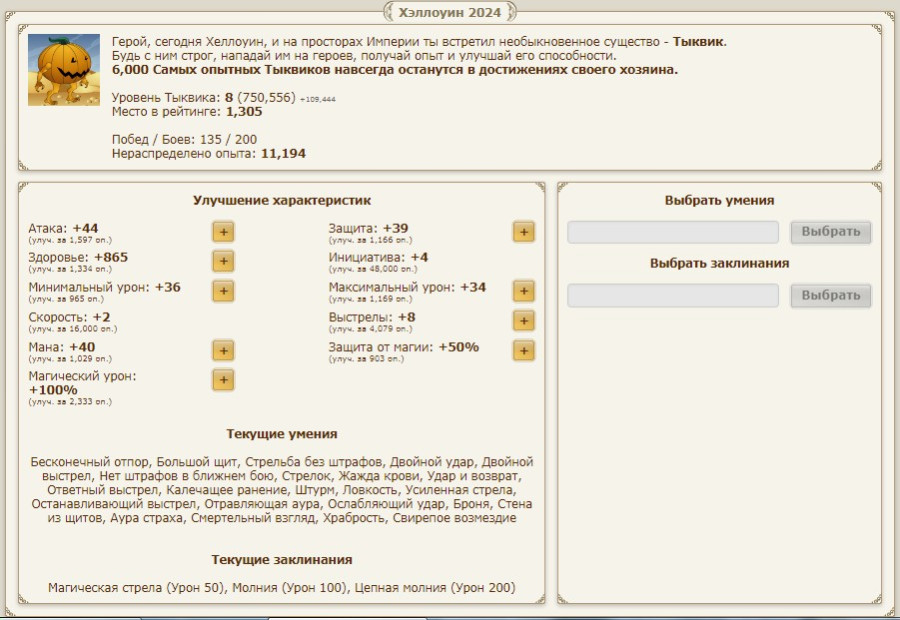The image size is (900, 620).
Task: Select the Улучшение характеристик heading
Action: (281, 201)
